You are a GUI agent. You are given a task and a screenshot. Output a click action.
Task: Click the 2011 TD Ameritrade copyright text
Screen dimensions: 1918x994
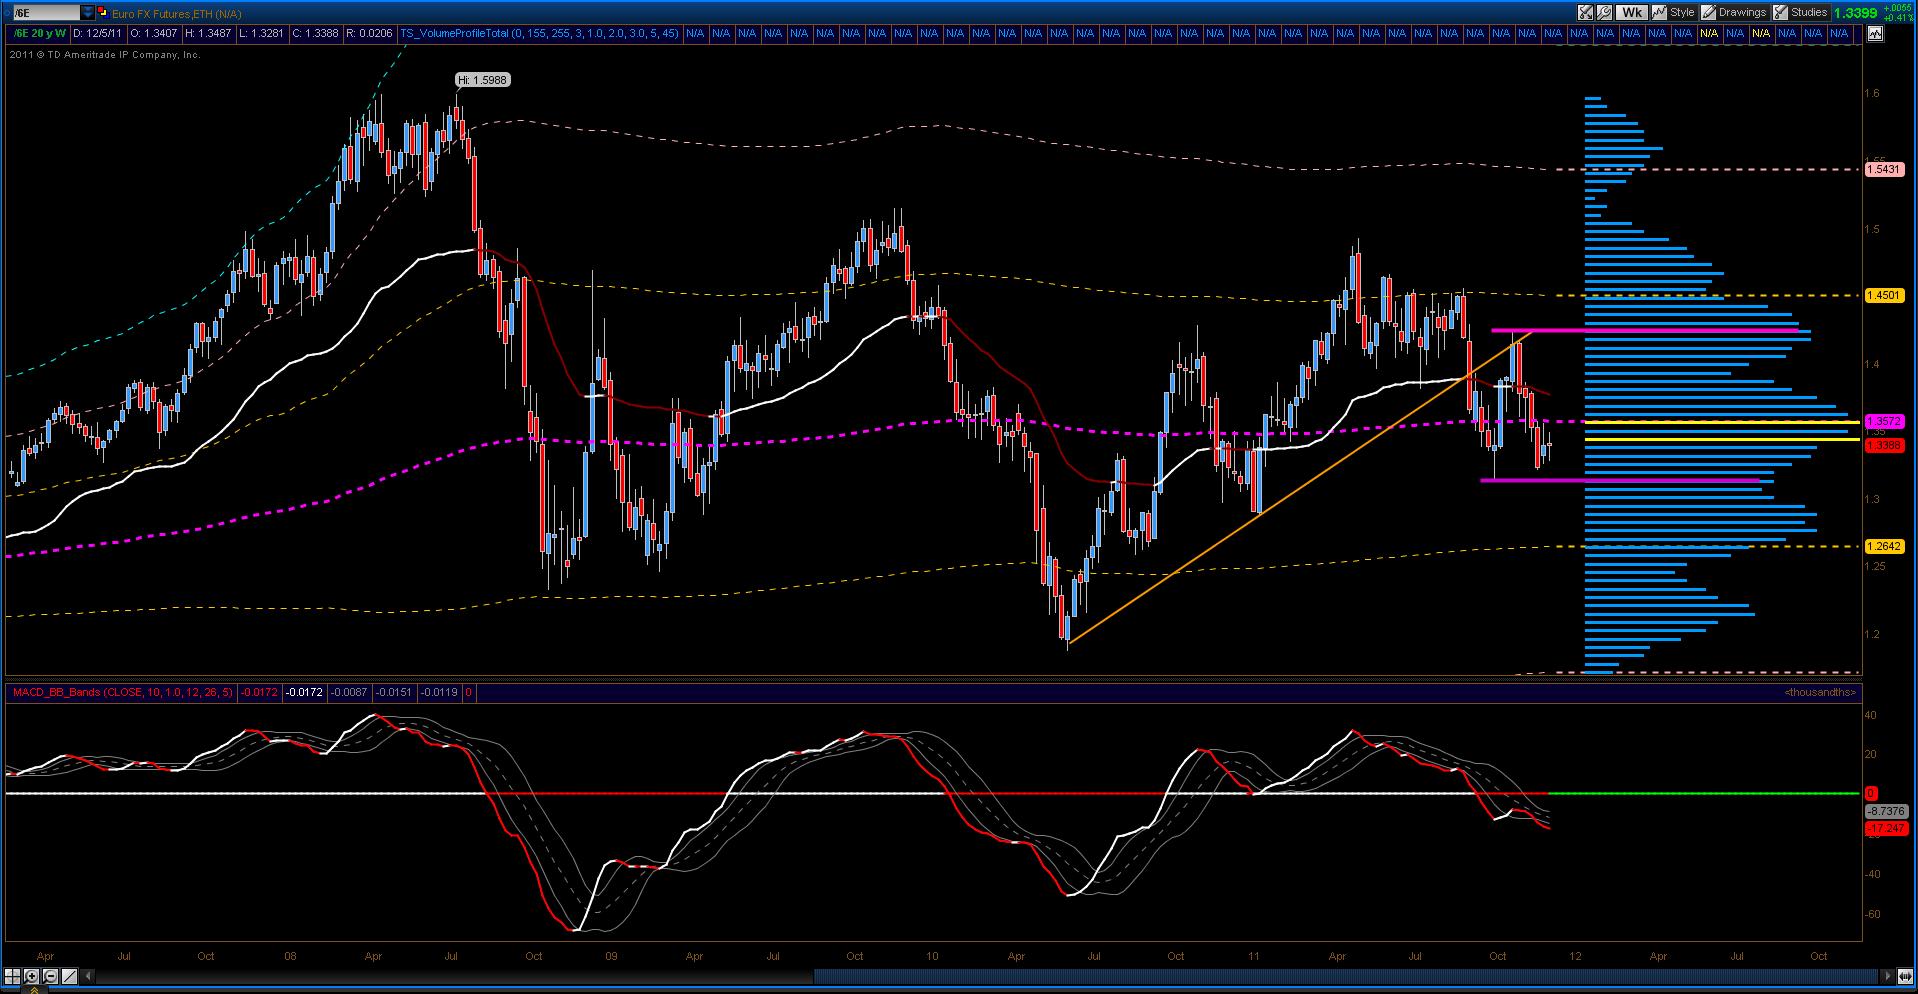(x=105, y=55)
